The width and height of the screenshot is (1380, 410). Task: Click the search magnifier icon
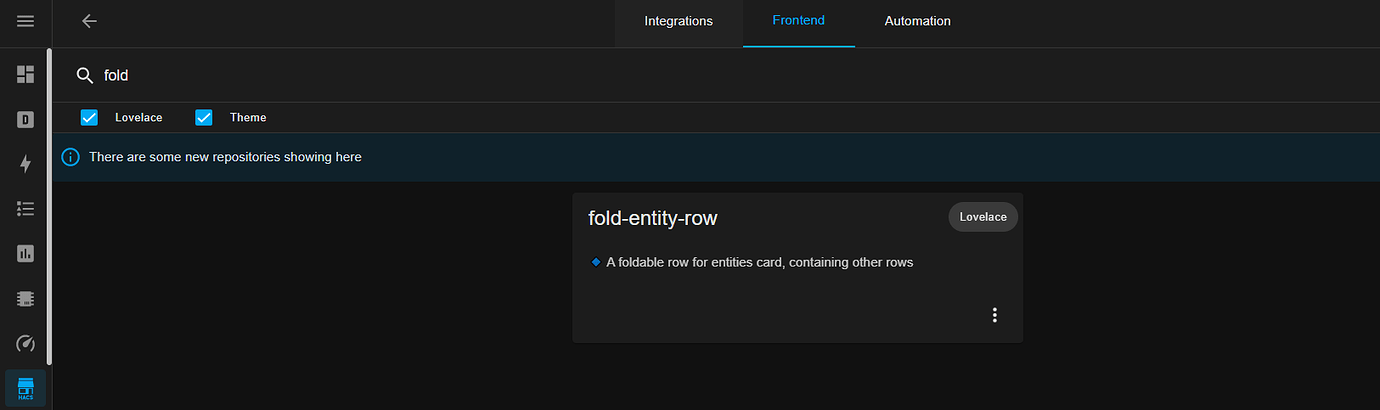pos(85,75)
